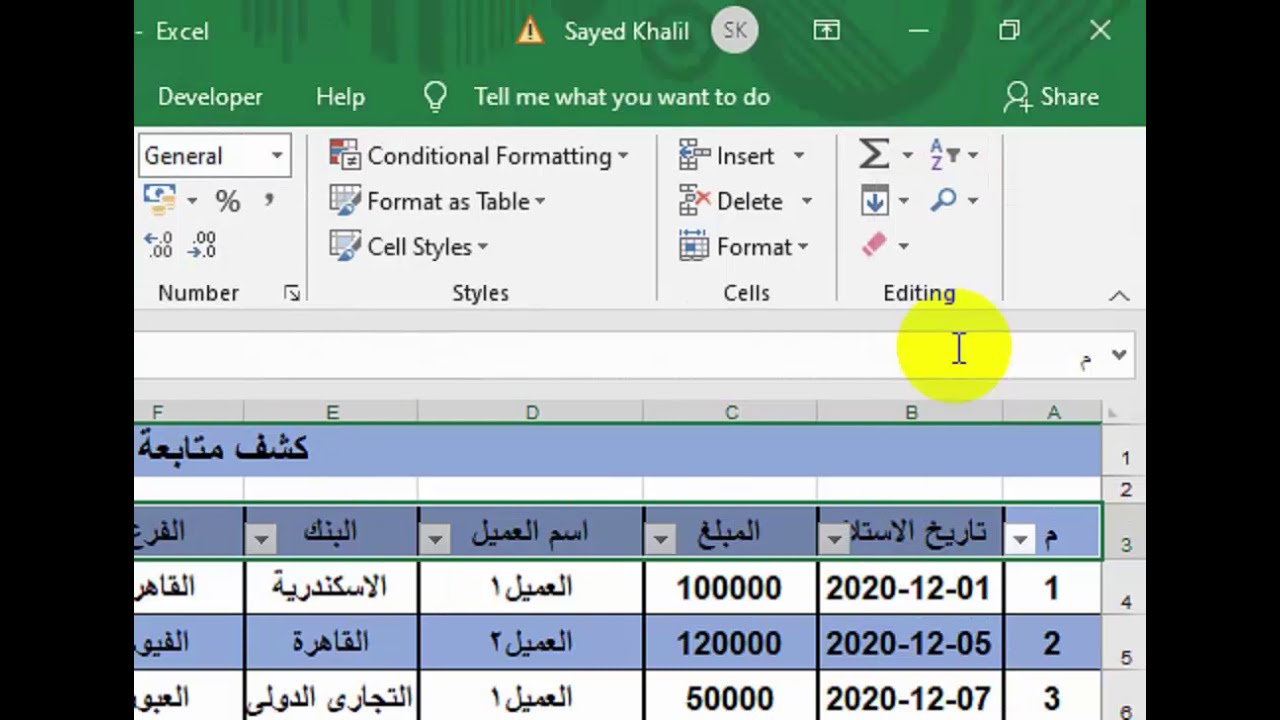This screenshot has width=1280, height=720.
Task: Select row 1 header
Action: [x=1125, y=450]
